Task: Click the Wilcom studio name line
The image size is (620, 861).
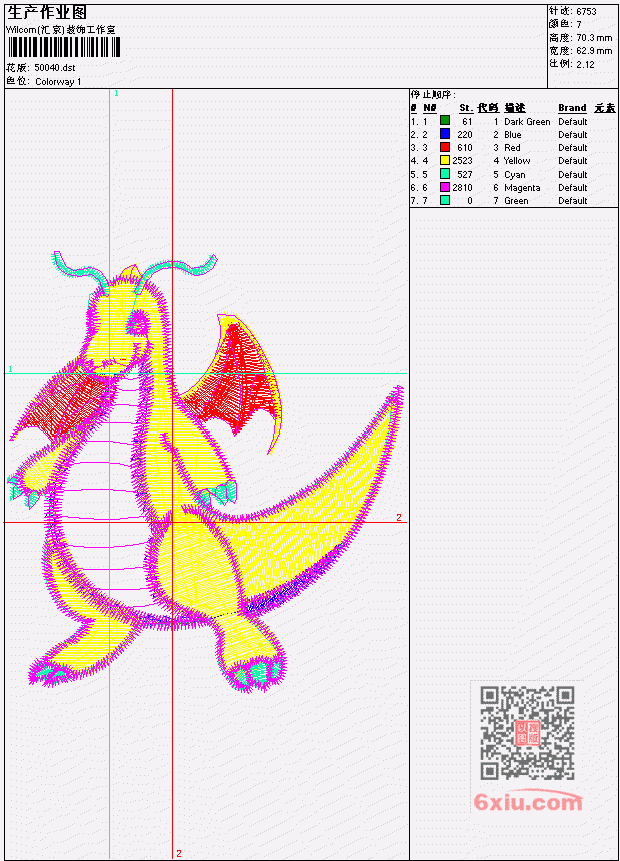Action: [60, 30]
